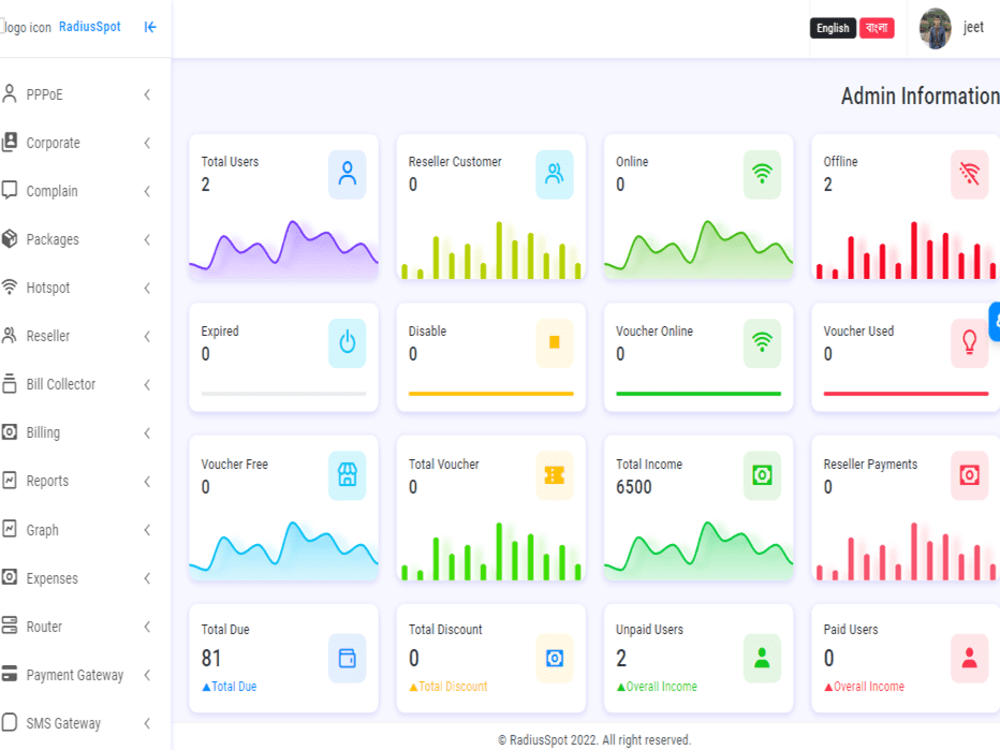Click the red Overall Income under Paid Users
This screenshot has height=750, width=1000.
coord(864,687)
